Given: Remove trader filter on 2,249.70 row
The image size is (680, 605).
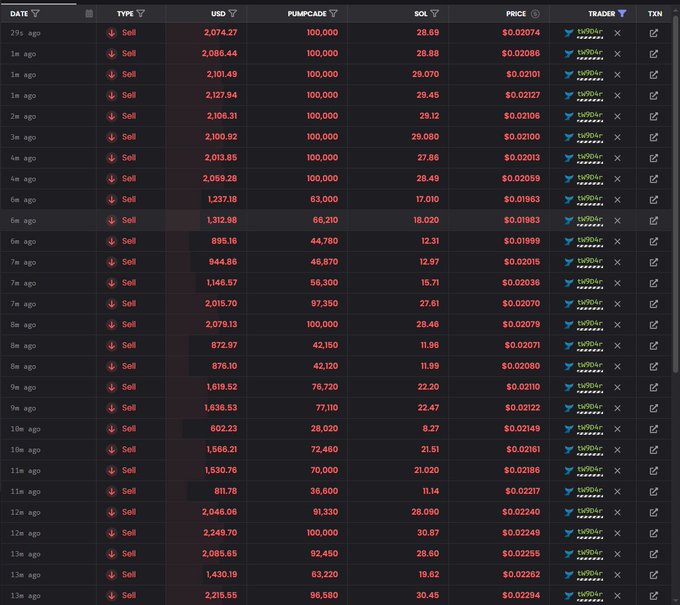Looking at the screenshot, I should coord(618,533).
